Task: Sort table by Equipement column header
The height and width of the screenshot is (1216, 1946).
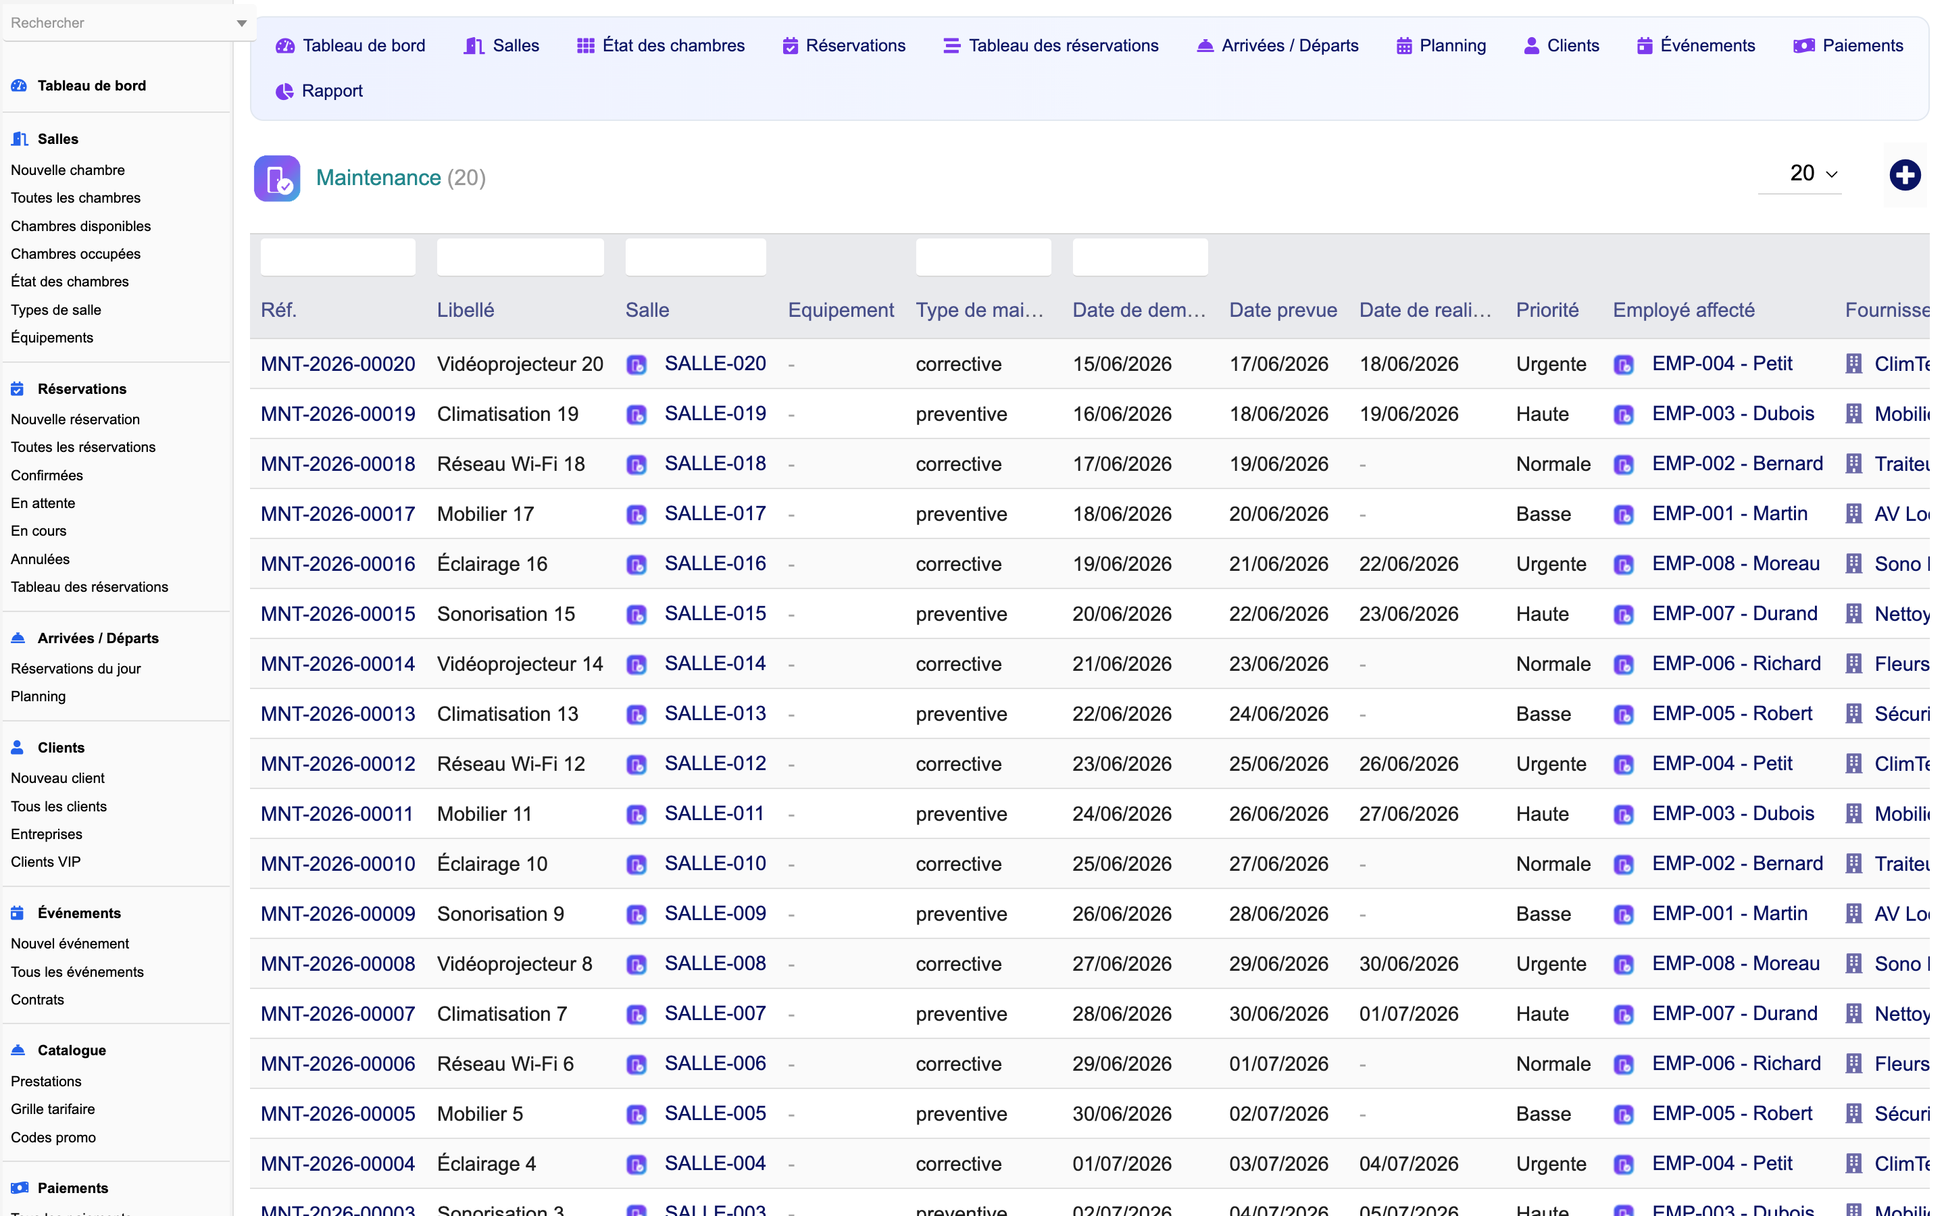Action: coord(841,310)
